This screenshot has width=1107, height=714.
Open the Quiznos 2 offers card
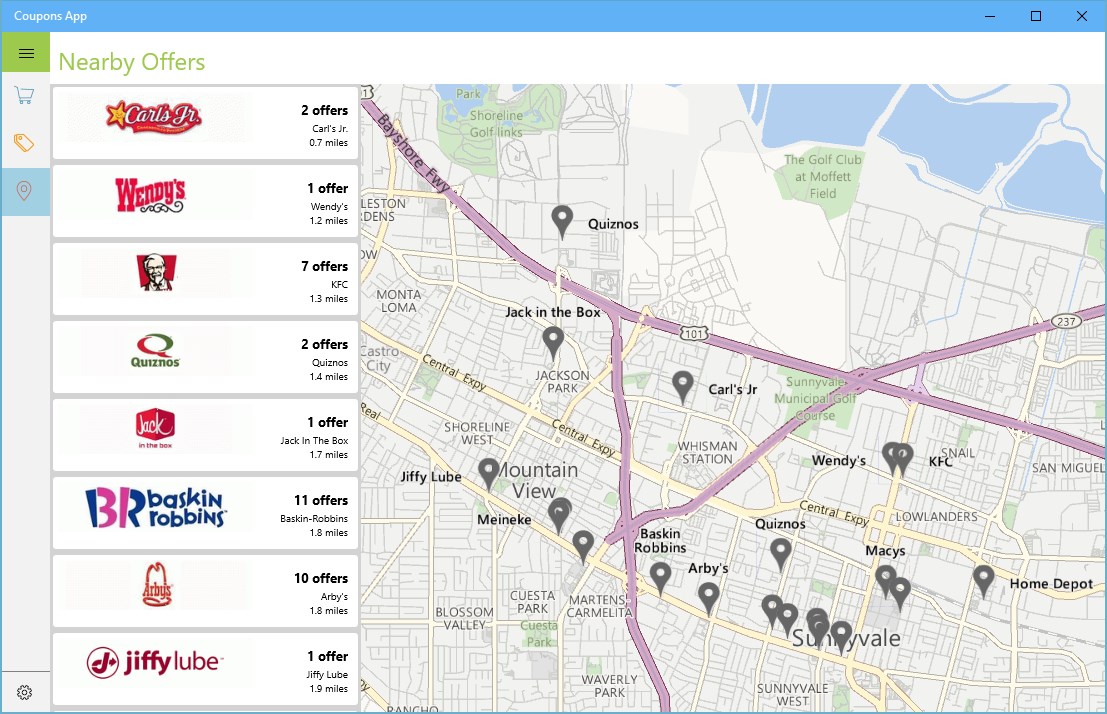[205, 357]
